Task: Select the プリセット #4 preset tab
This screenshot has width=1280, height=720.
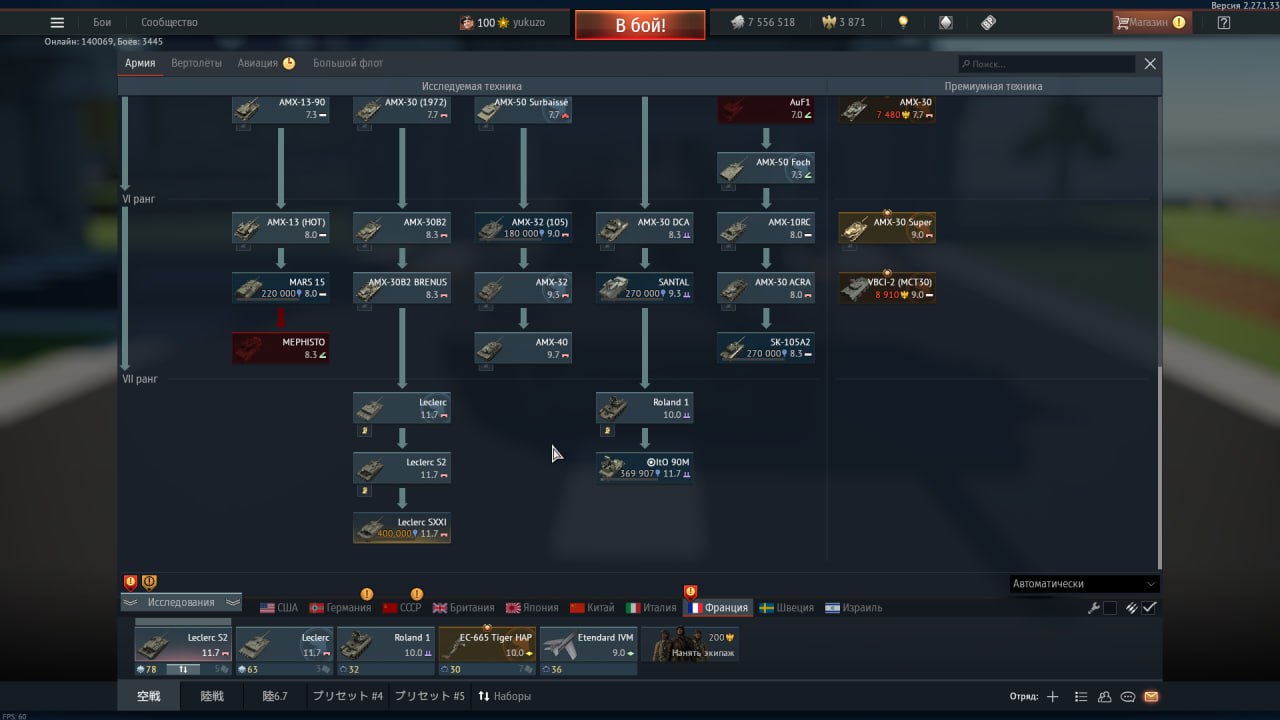Action: pyautogui.click(x=347, y=696)
